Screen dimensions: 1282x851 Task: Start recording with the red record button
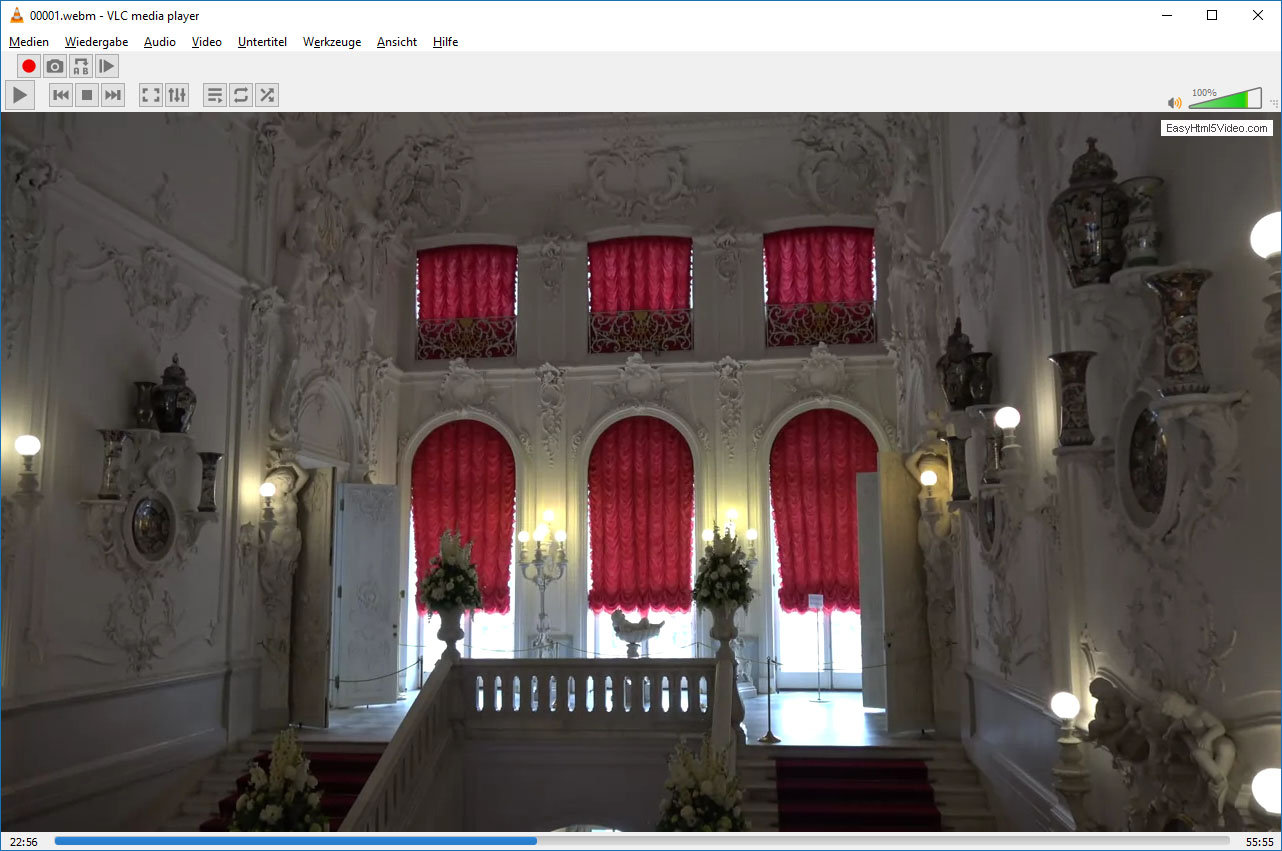click(29, 67)
